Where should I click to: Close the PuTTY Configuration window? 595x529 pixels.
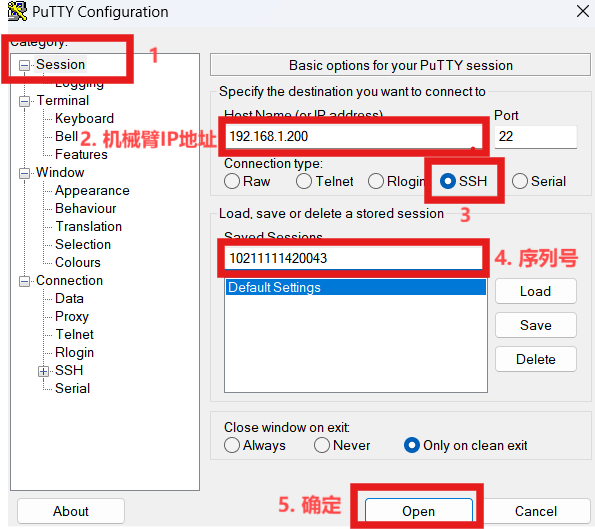click(x=582, y=11)
